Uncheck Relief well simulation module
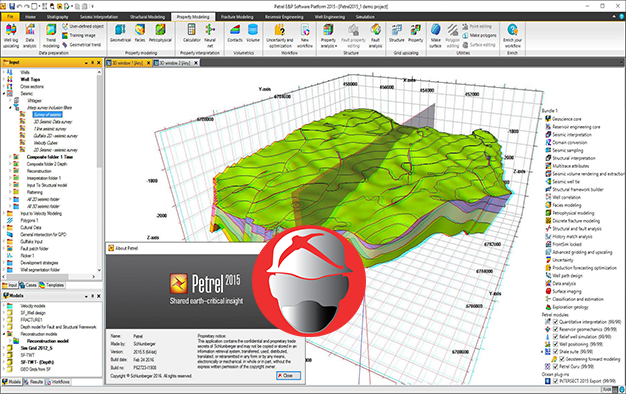This screenshot has height=394, width=626. click(555, 337)
